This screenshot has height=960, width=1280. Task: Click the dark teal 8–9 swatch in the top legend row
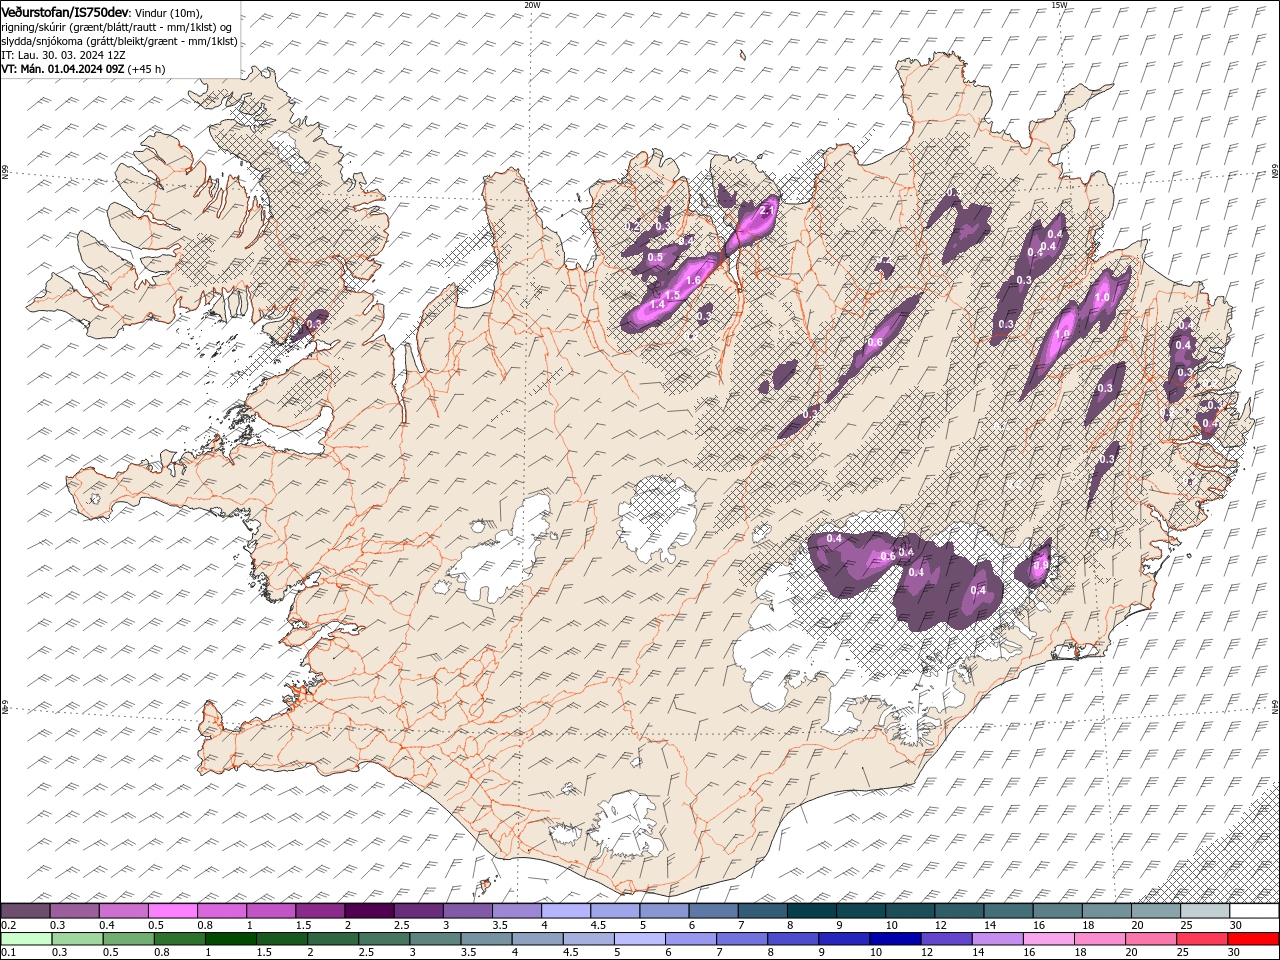point(812,911)
